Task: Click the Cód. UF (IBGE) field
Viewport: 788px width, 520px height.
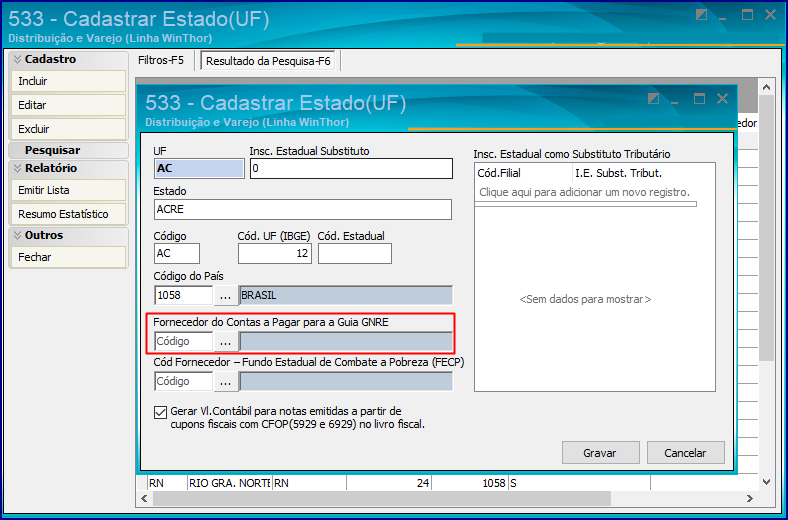Action: pyautogui.click(x=274, y=254)
